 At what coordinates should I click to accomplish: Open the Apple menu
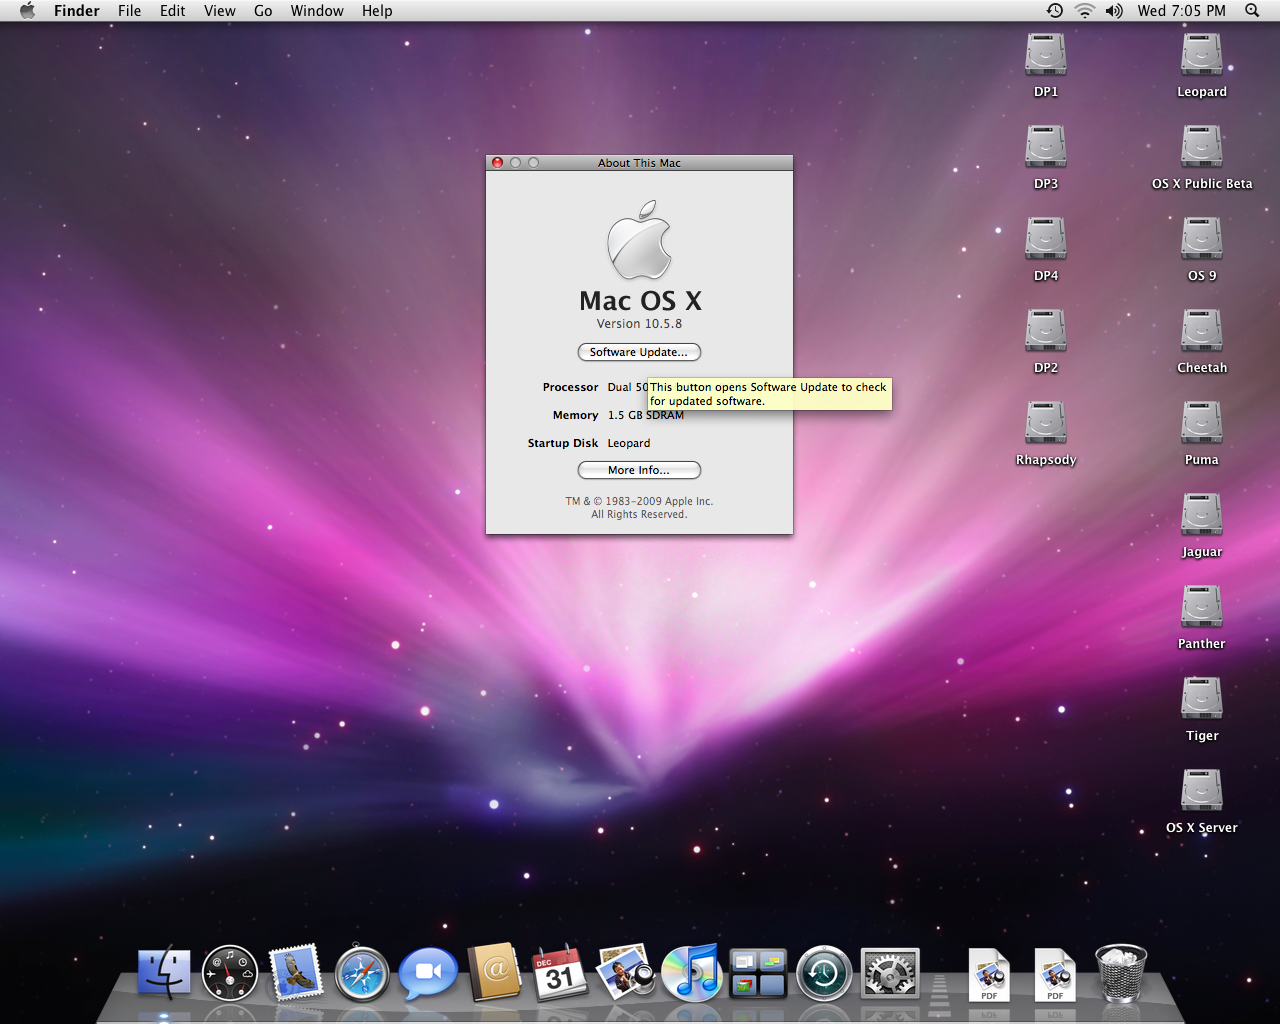[27, 11]
